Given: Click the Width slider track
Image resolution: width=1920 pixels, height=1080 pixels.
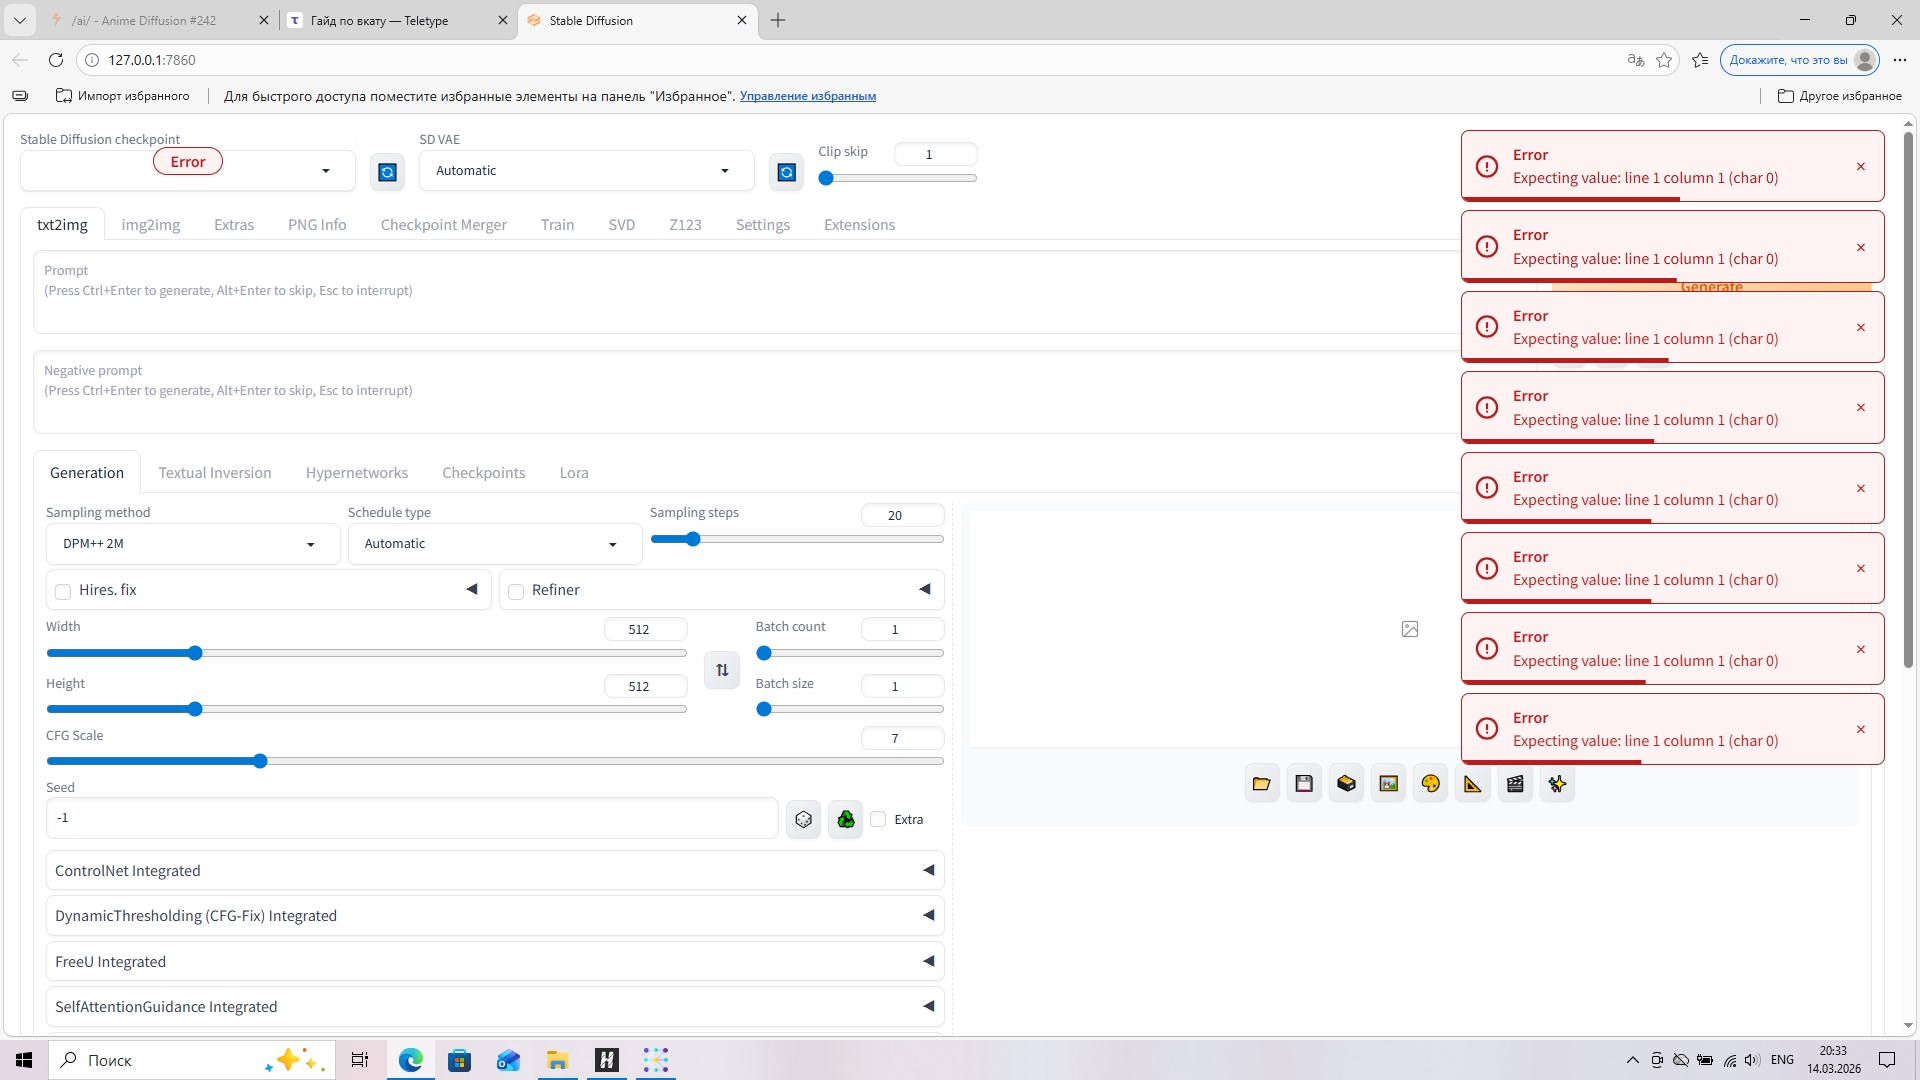Looking at the screenshot, I should [367, 654].
